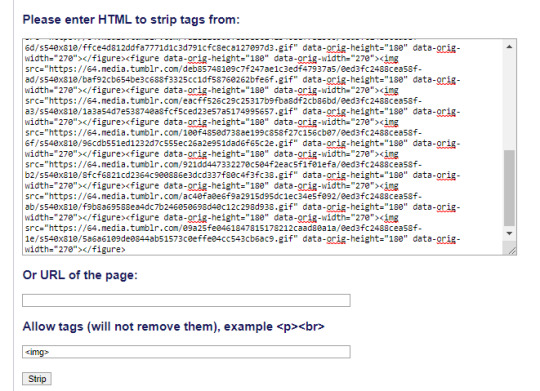Click the src line containing 09a25fe0461847815178212caad80a1a
The height and width of the screenshot is (391, 540).
(223, 228)
